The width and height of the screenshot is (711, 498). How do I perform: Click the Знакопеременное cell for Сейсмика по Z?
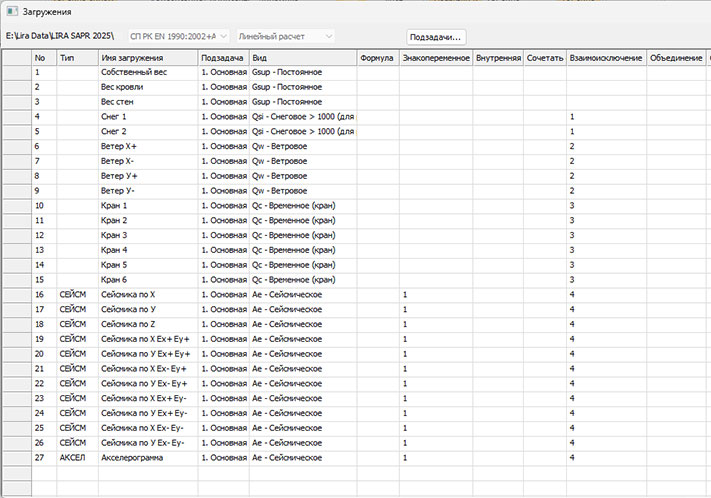[x=436, y=324]
